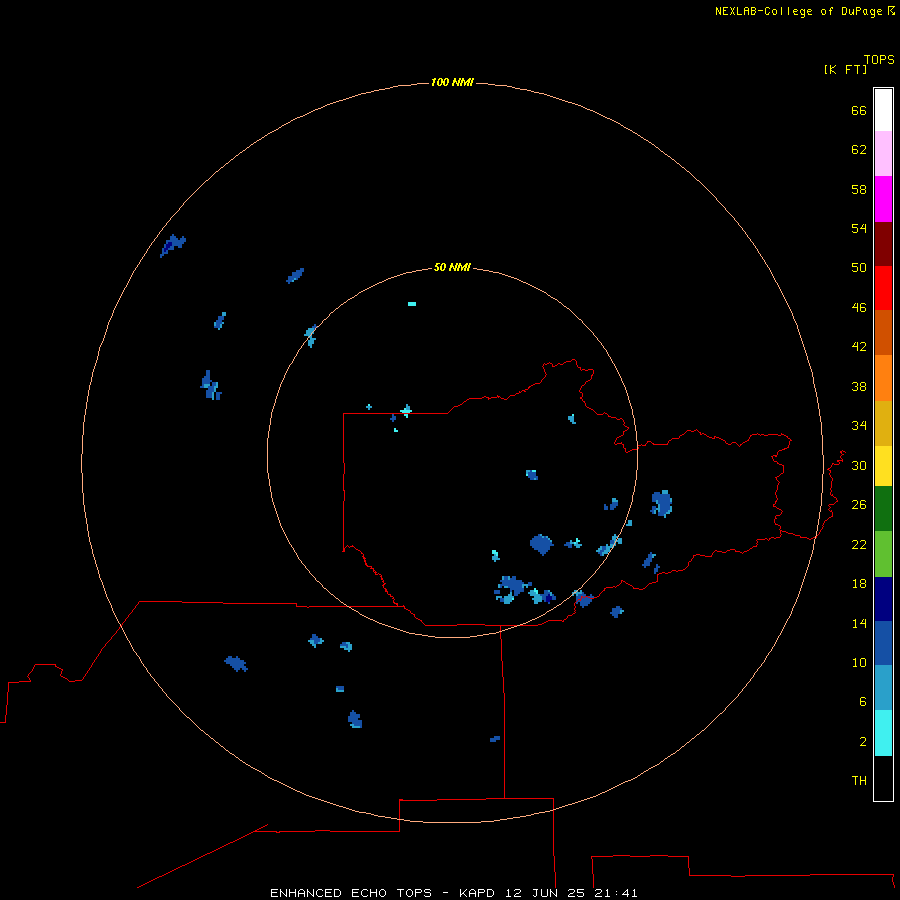The height and width of the screenshot is (900, 900).
Task: Click the cyan legend swatch
Action: [x=883, y=732]
